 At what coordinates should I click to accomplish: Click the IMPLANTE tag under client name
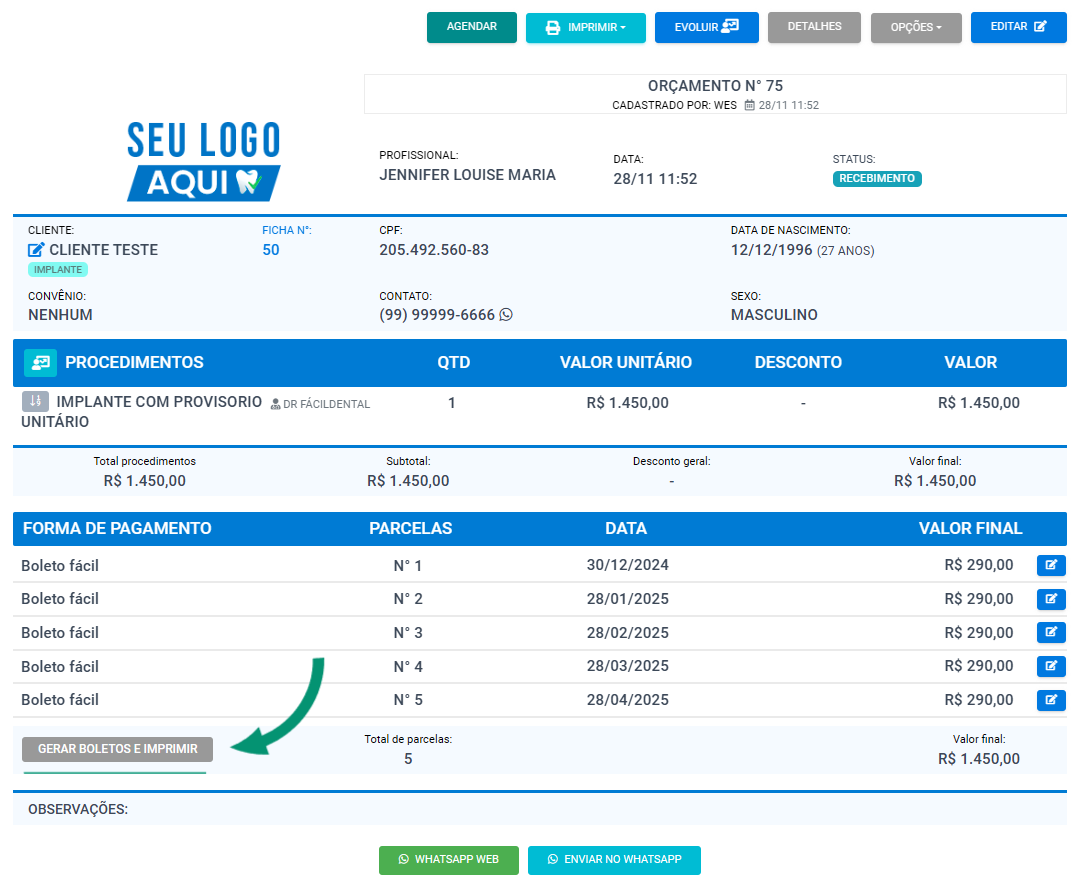(x=58, y=269)
